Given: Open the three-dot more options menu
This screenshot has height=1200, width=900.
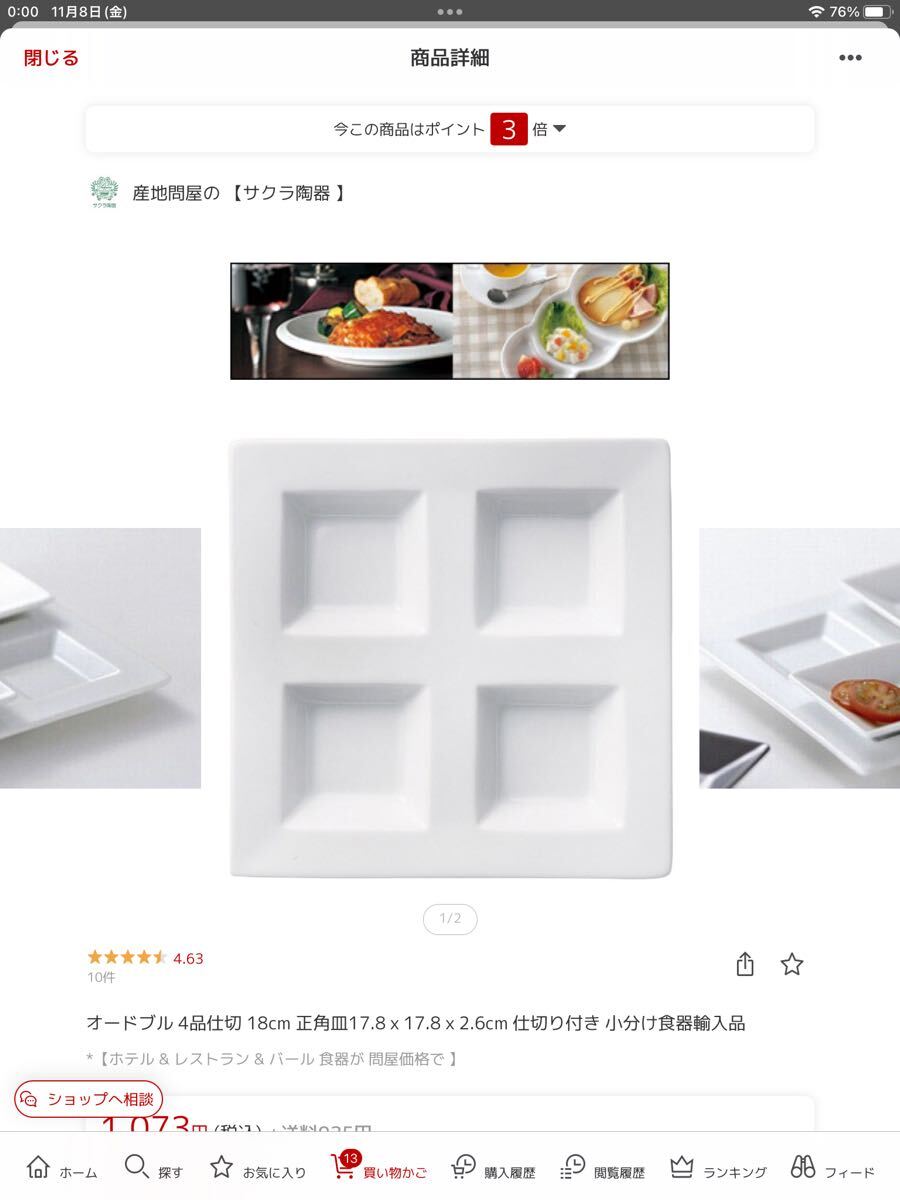Looking at the screenshot, I should tap(850, 58).
